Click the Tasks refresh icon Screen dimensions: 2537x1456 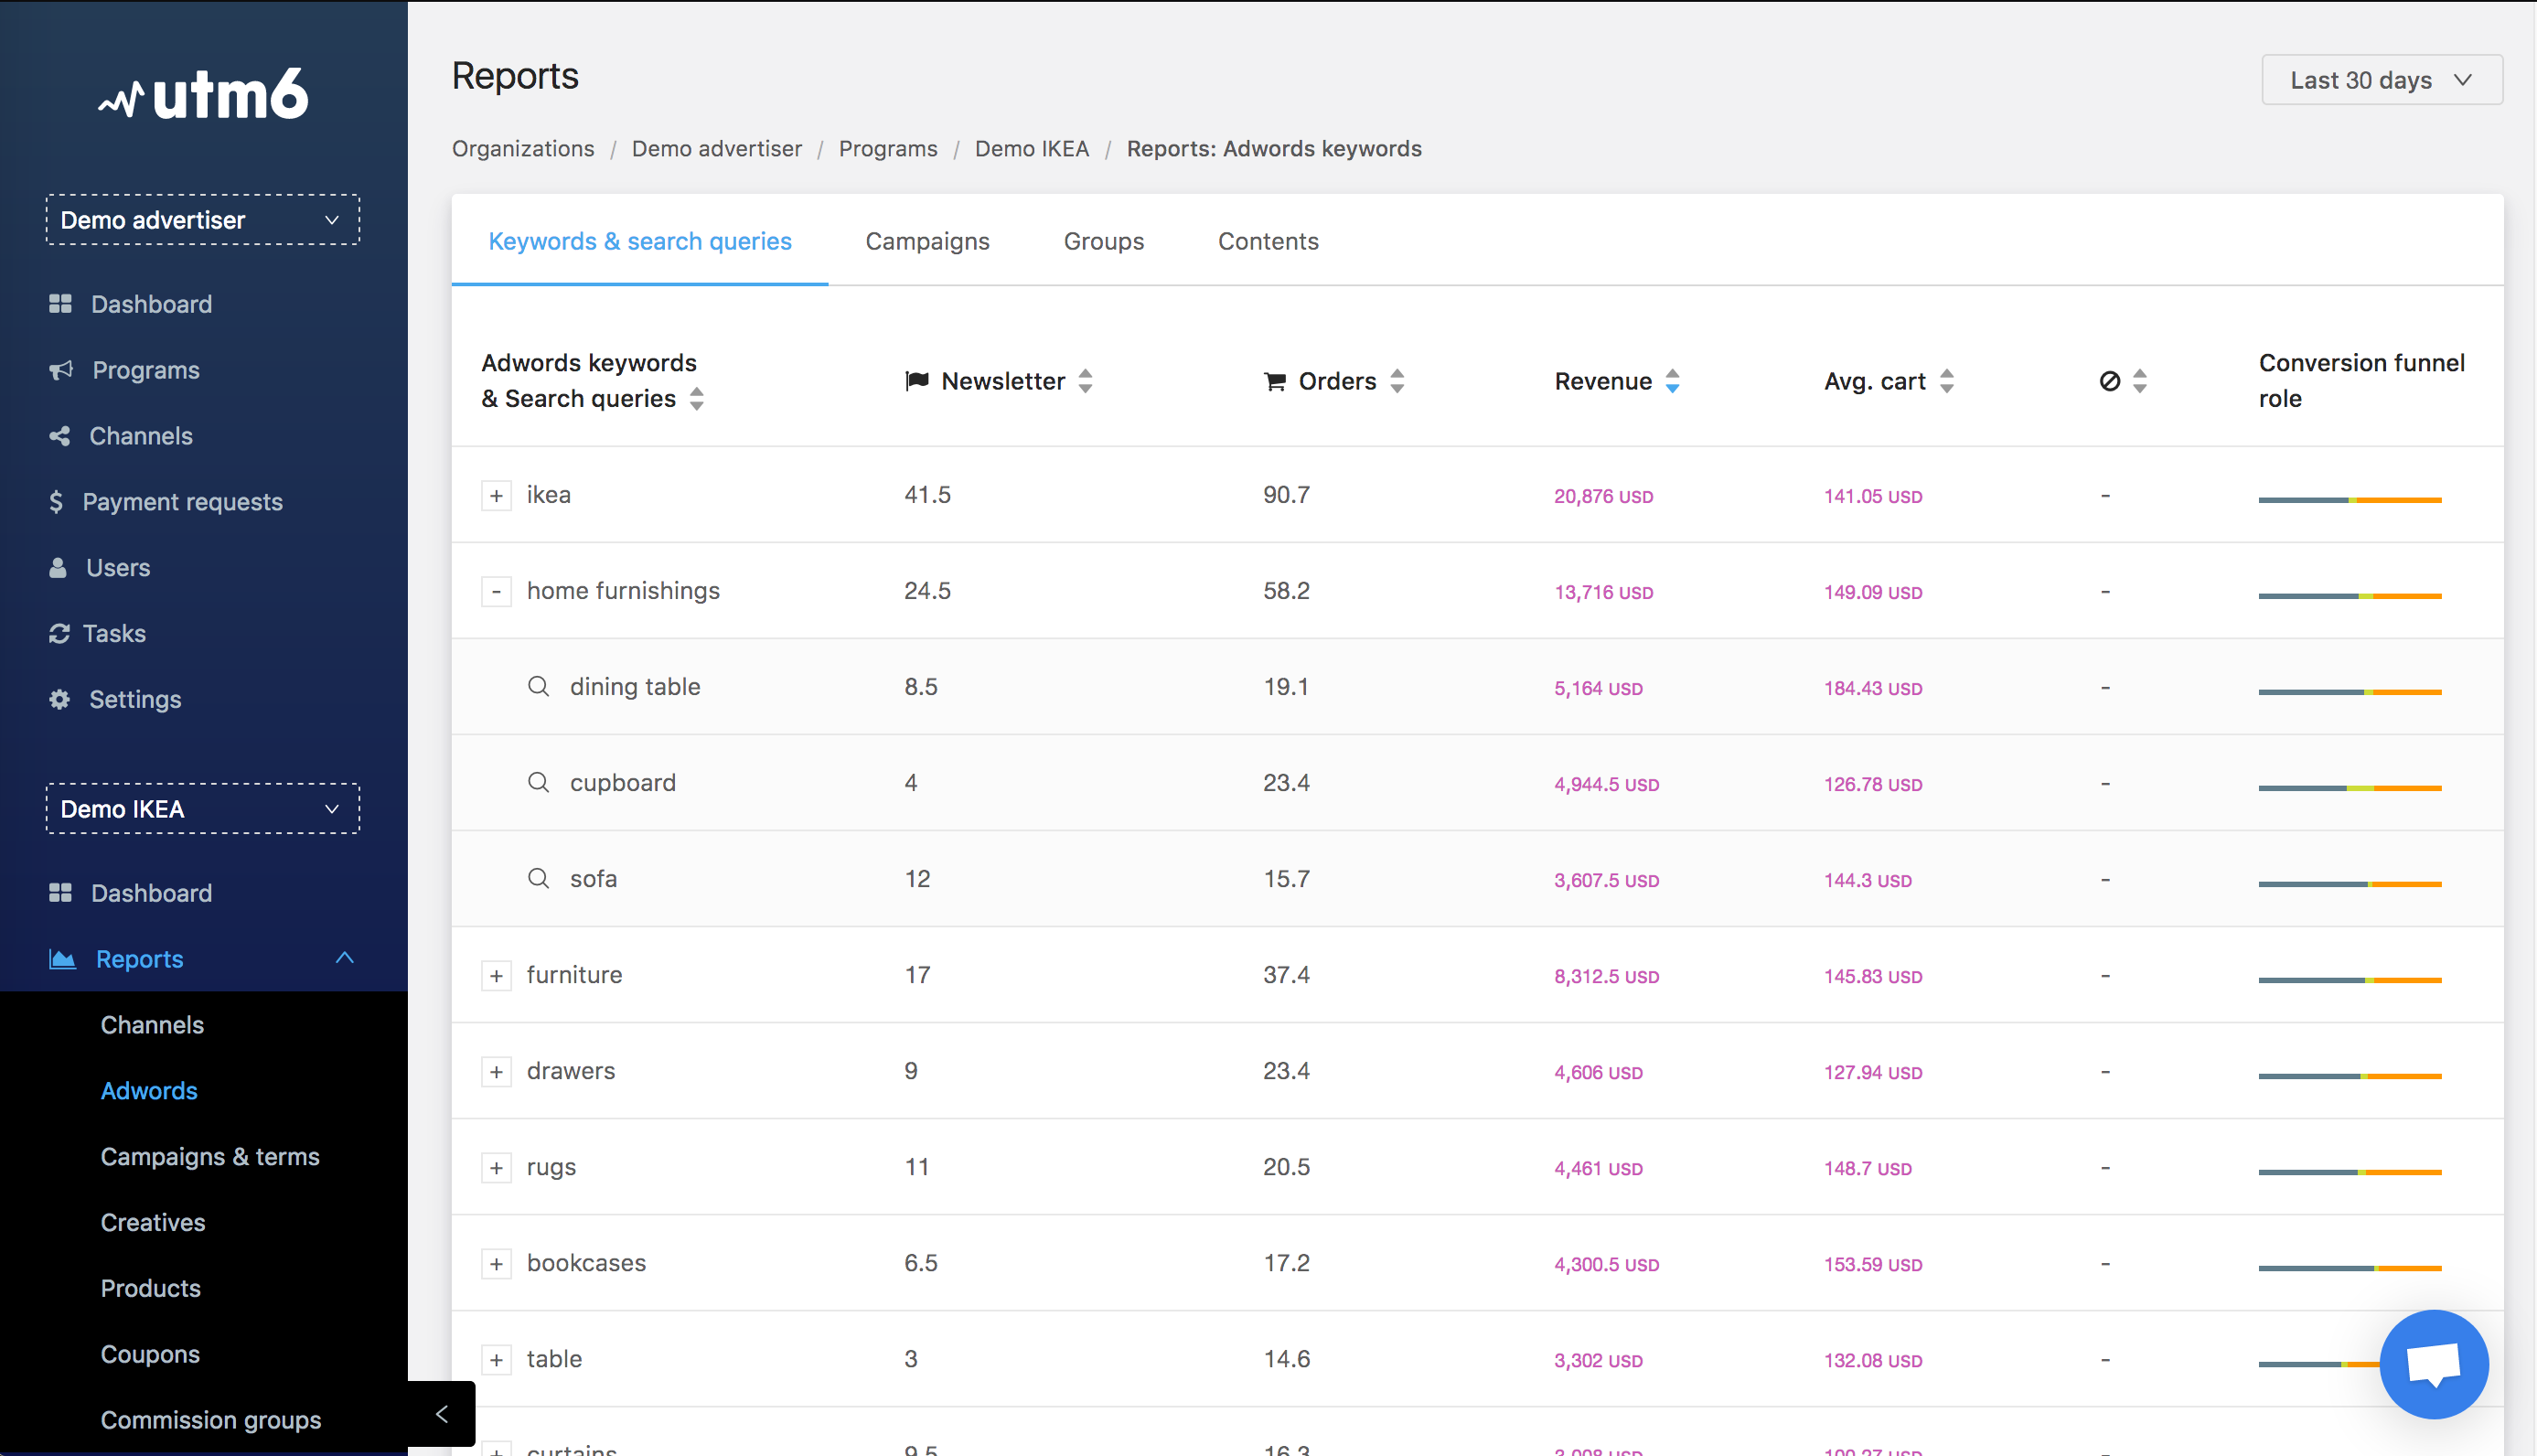(59, 633)
